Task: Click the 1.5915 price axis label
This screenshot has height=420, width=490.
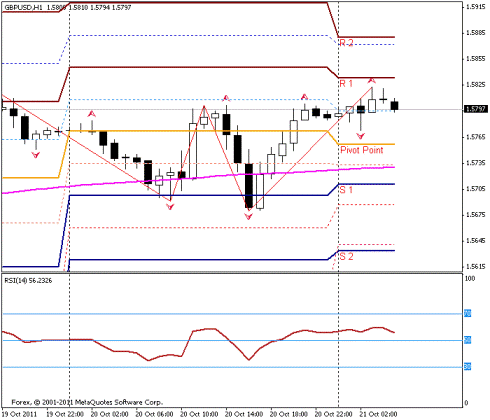Action: pyautogui.click(x=476, y=6)
